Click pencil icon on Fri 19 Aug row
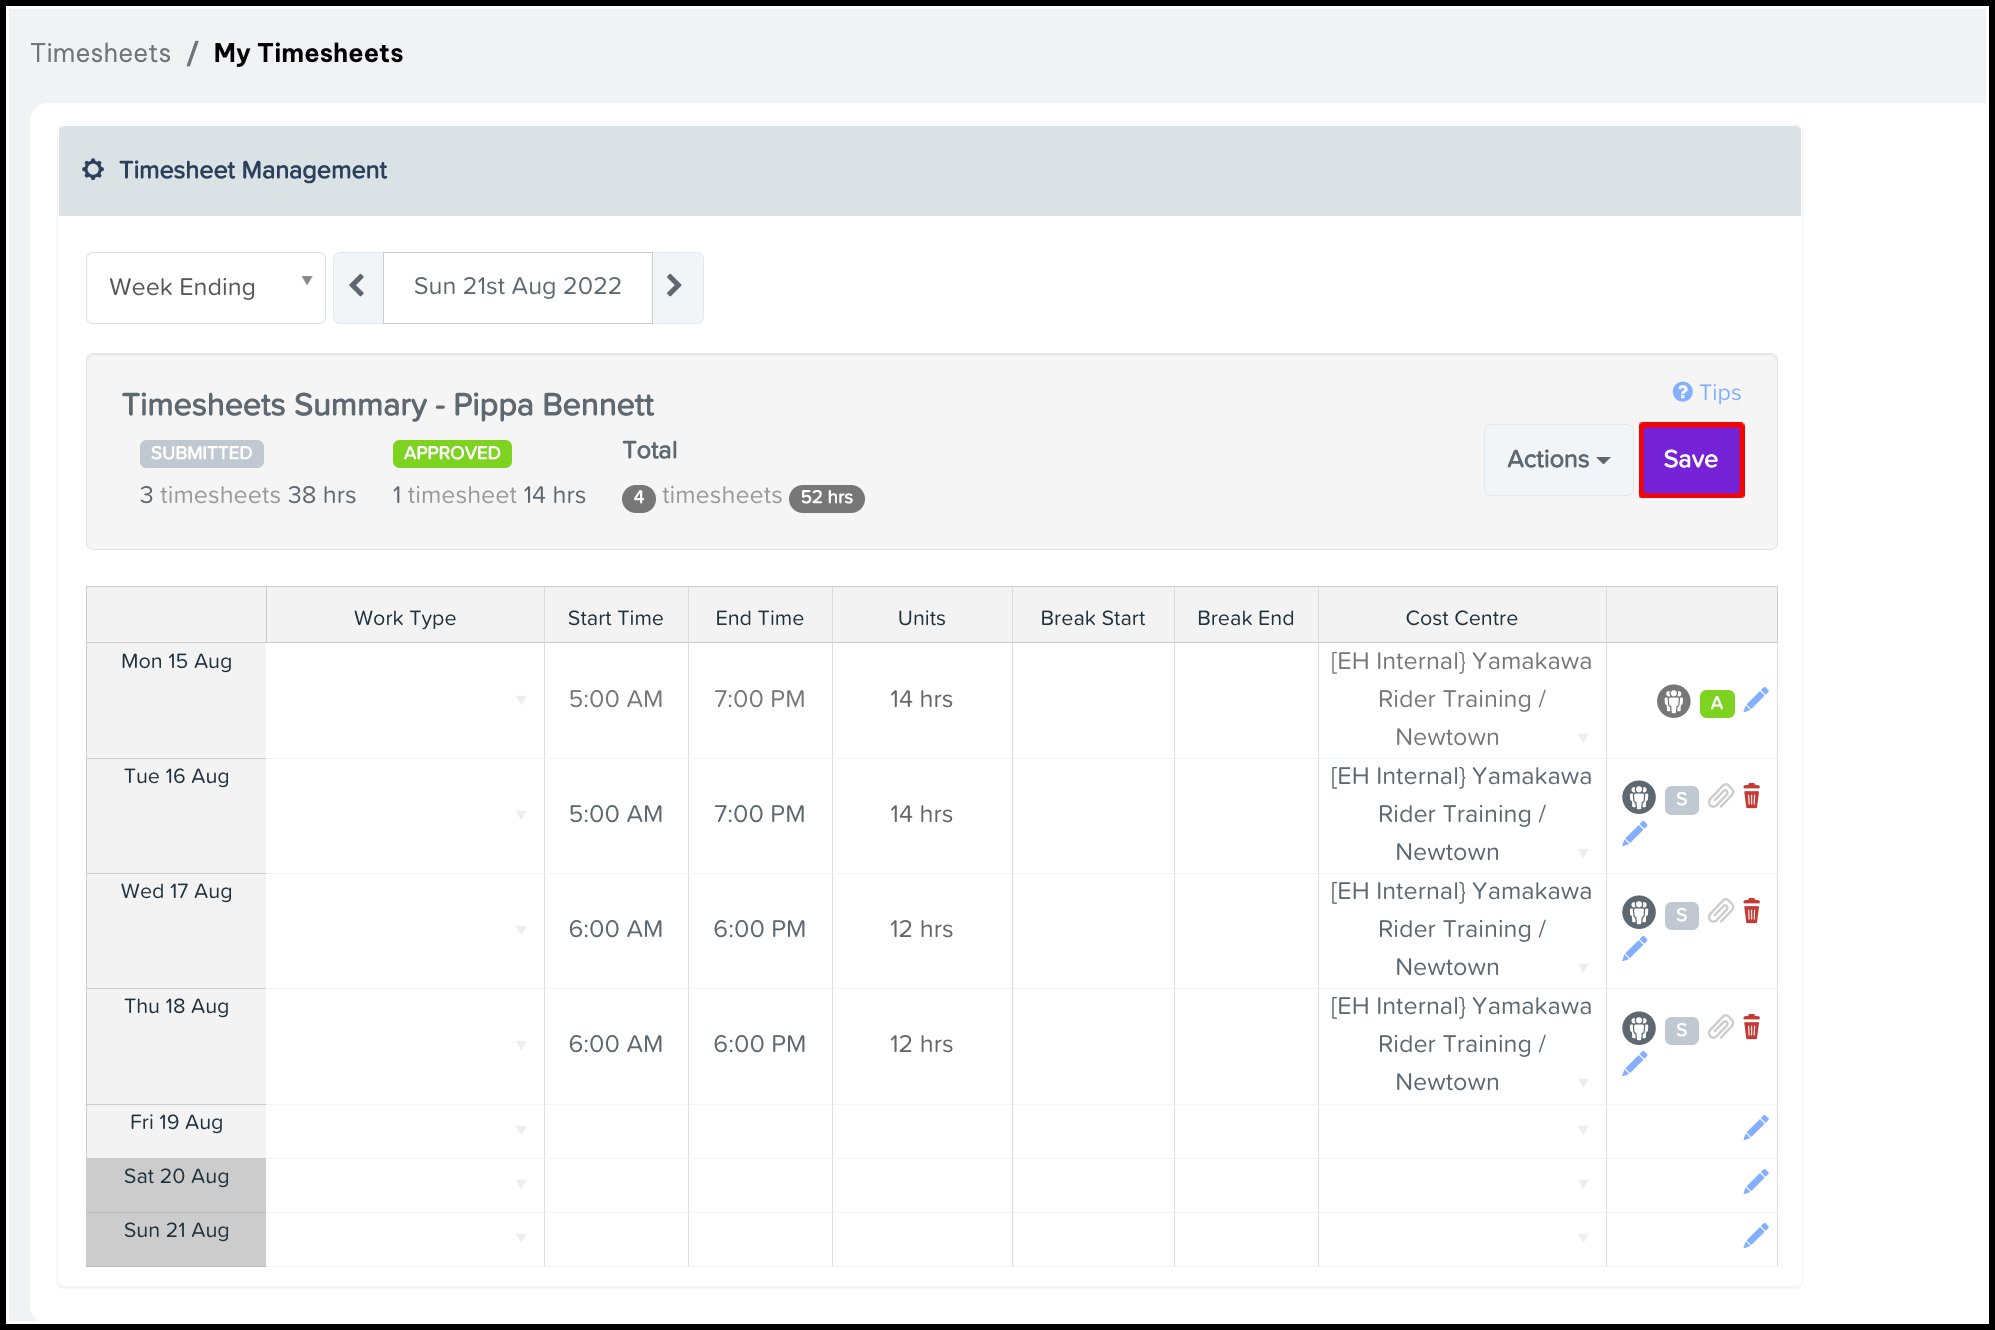Screen dimensions: 1995x1330 [1755, 1128]
